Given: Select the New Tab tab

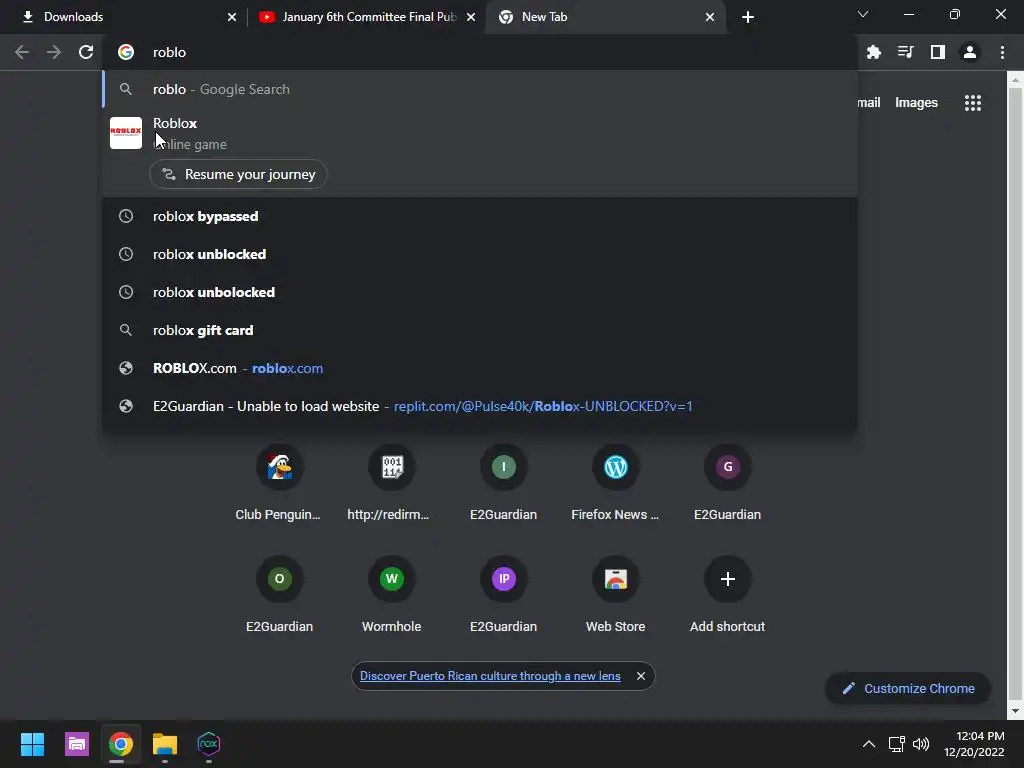Looking at the screenshot, I should point(605,17).
